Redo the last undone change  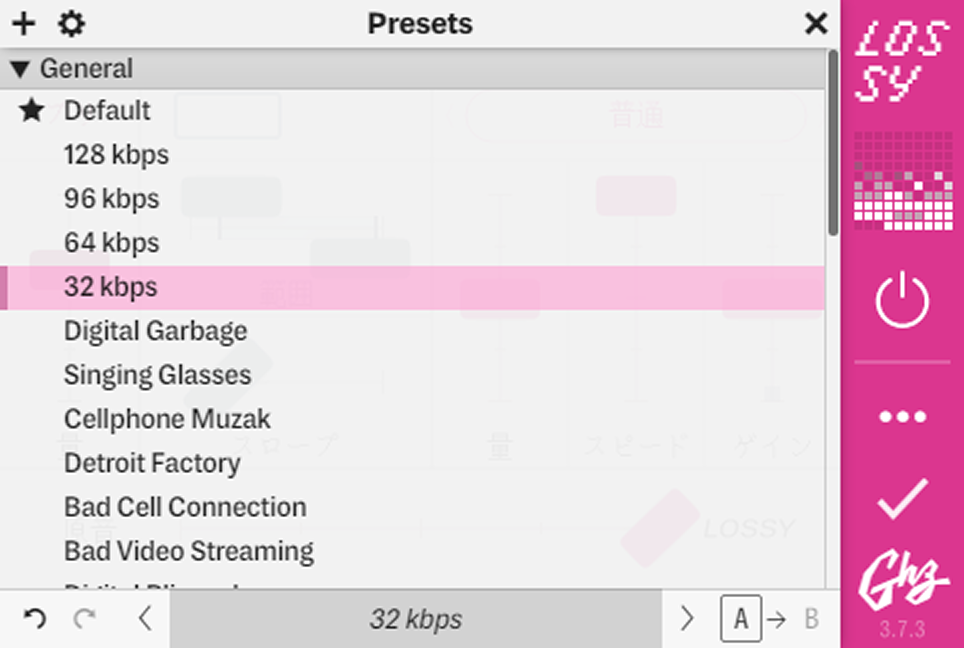coord(84,618)
